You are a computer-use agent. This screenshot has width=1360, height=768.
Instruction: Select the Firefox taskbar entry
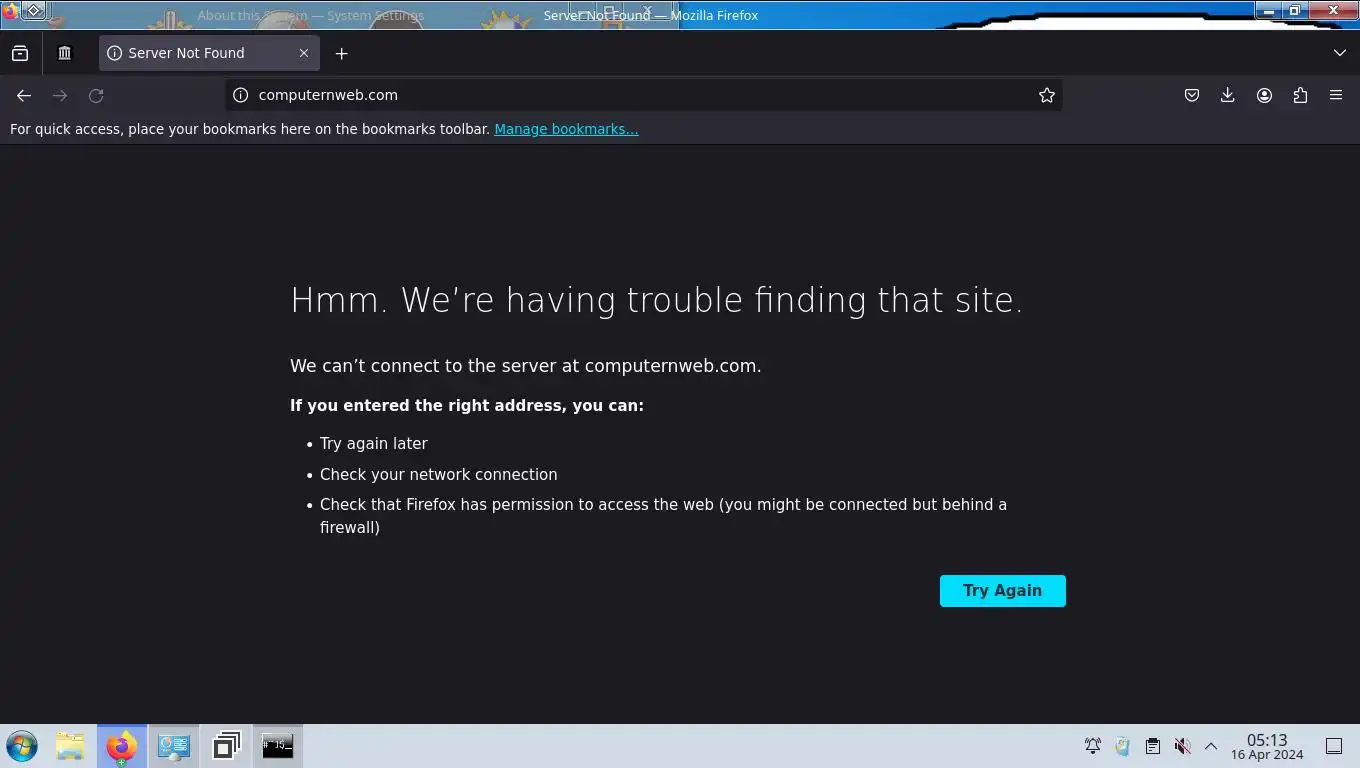pyautogui.click(x=122, y=746)
